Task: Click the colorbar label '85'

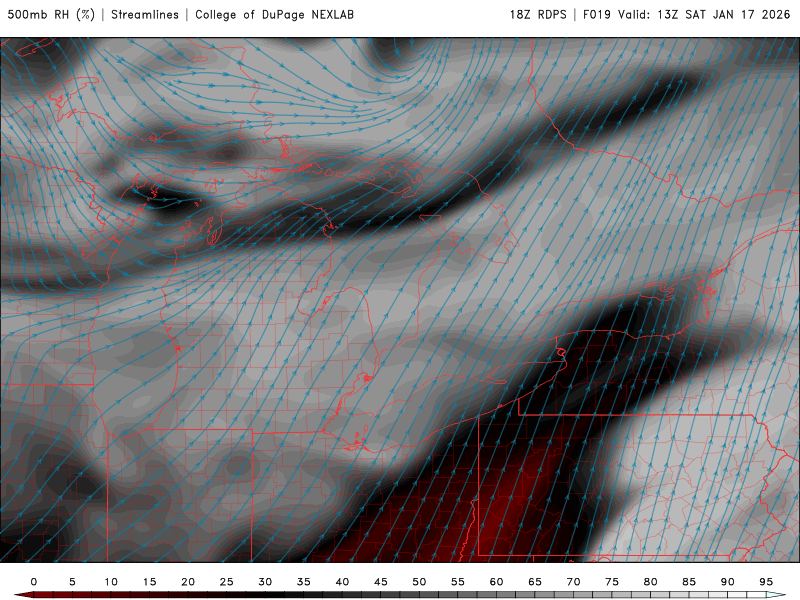Action: [x=689, y=582]
